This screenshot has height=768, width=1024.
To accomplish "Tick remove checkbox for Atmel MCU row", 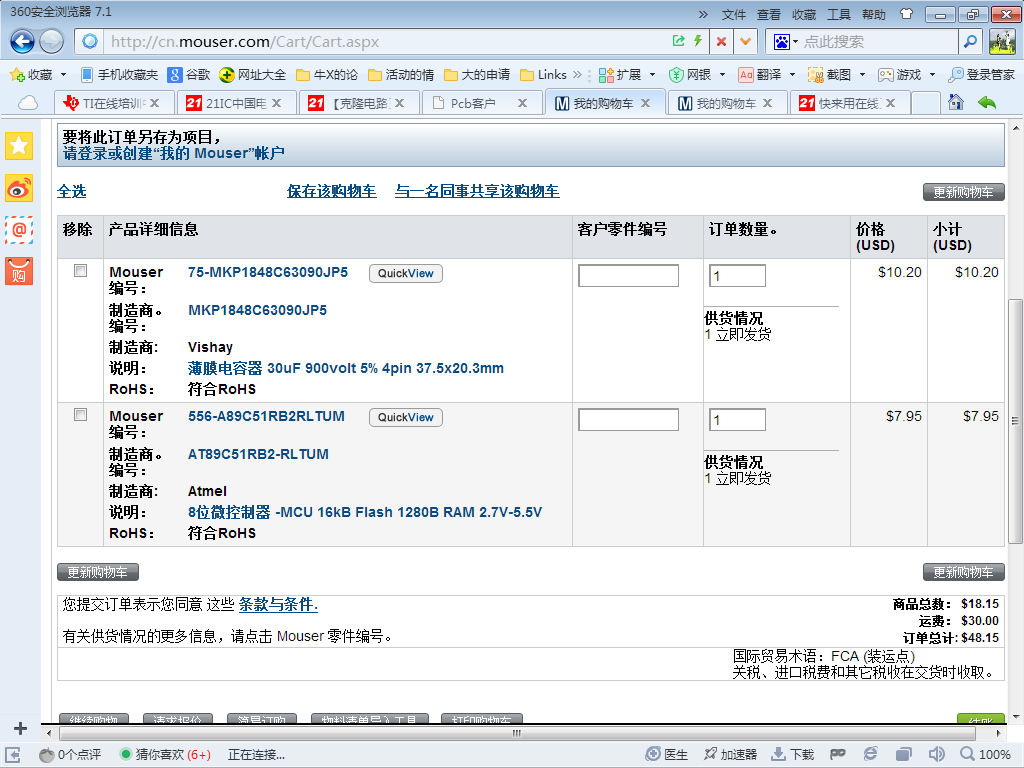I will tap(80, 415).
